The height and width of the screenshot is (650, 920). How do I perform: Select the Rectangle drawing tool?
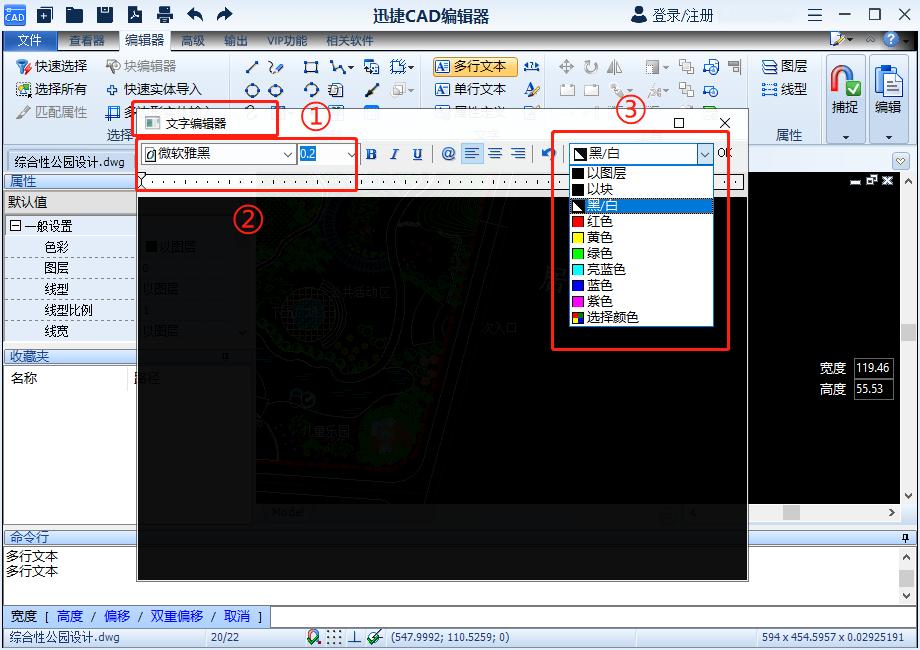tap(311, 67)
